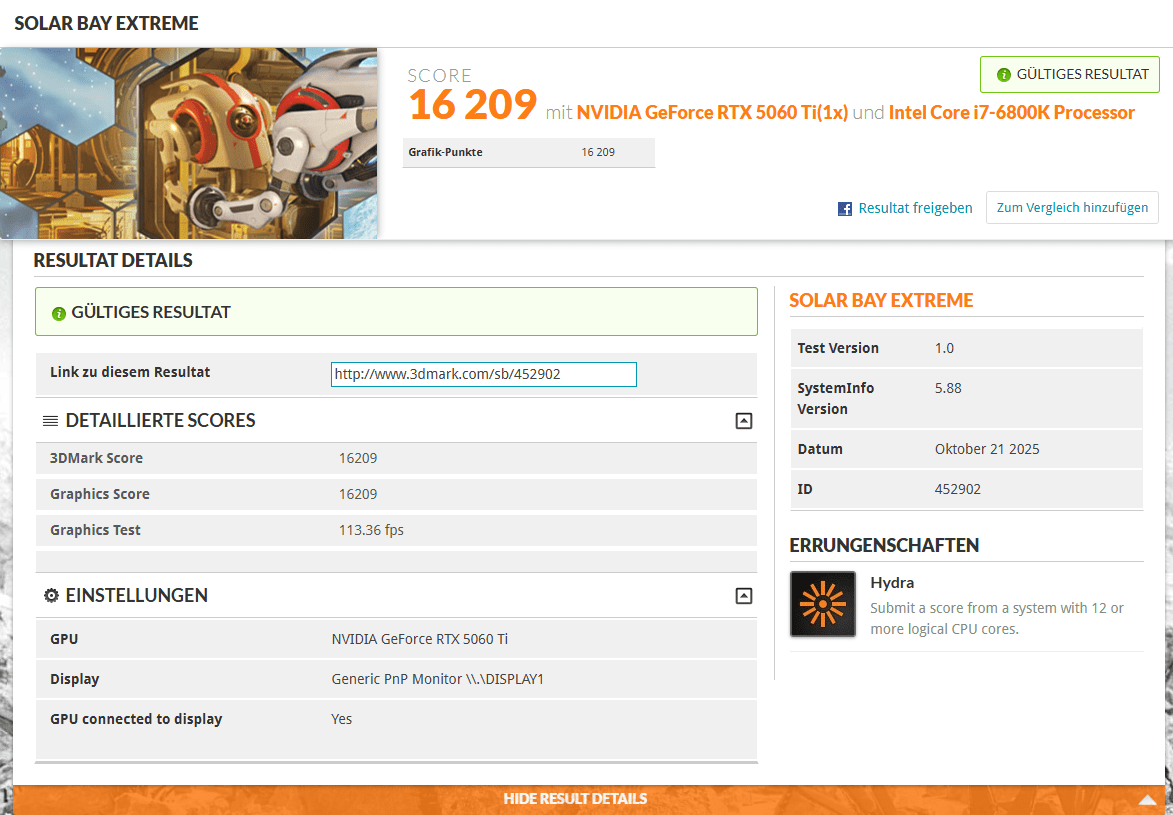This screenshot has width=1173, height=815.
Task: Click the GPU connected to display label
Action: coord(136,719)
